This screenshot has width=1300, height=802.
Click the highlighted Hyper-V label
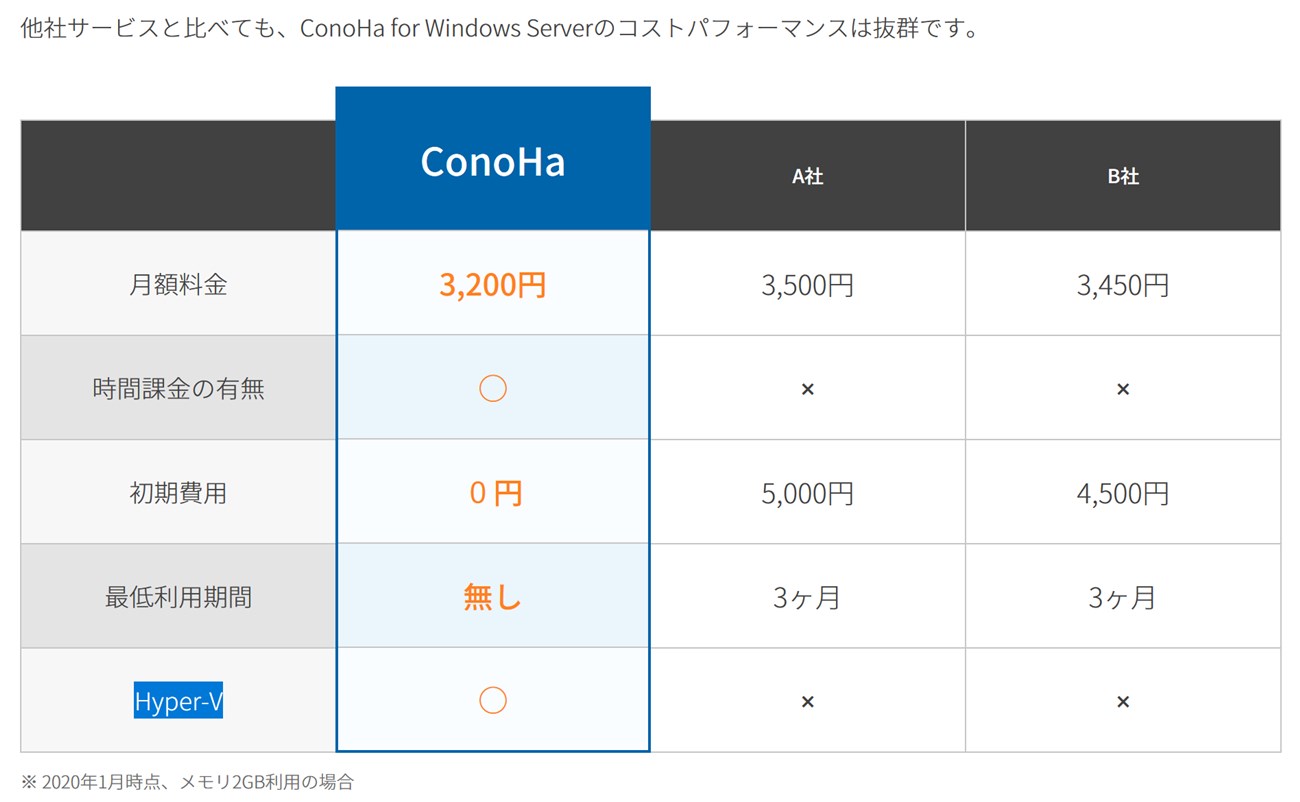[x=178, y=702]
